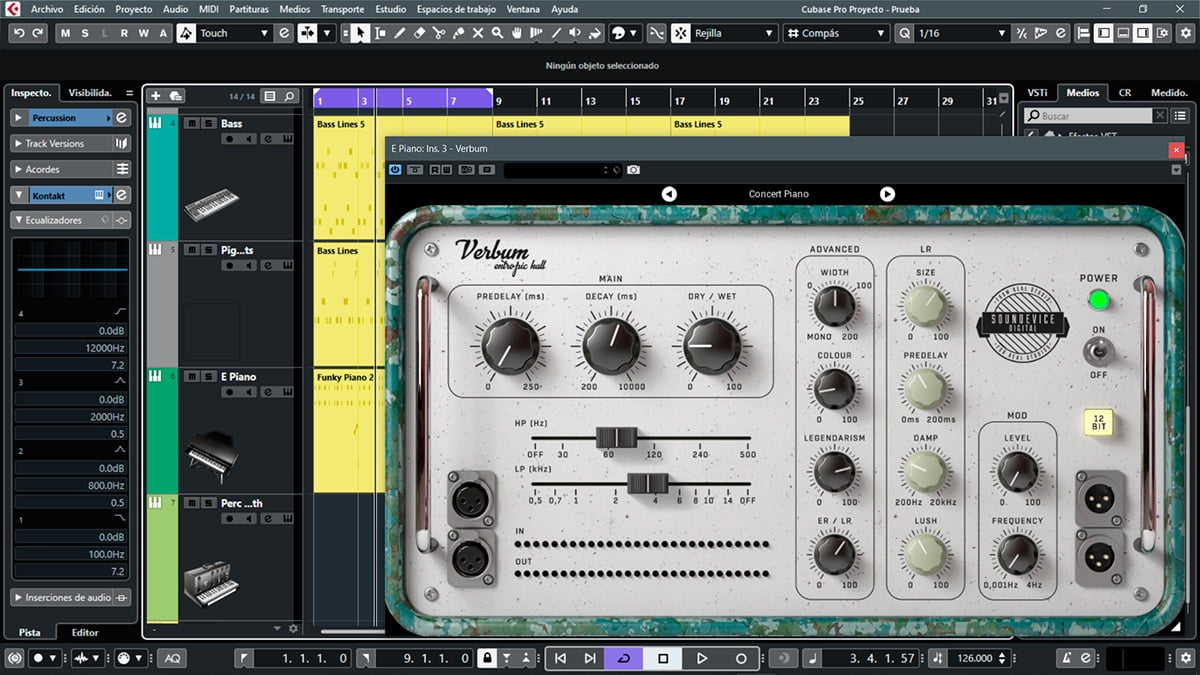
Task: Take a snapshot with the plugin camera icon
Action: coord(633,170)
